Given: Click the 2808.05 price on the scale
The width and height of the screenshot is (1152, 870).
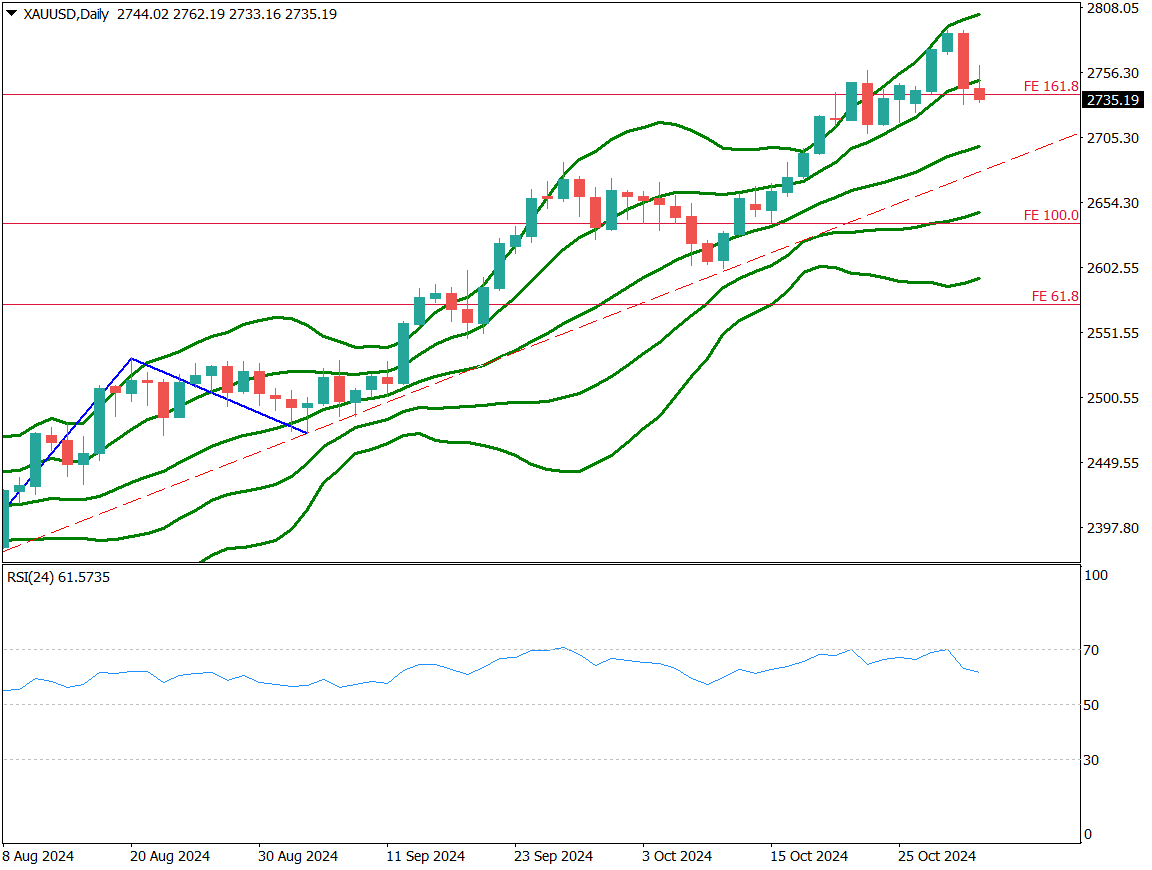Looking at the screenshot, I should coord(1113,8).
